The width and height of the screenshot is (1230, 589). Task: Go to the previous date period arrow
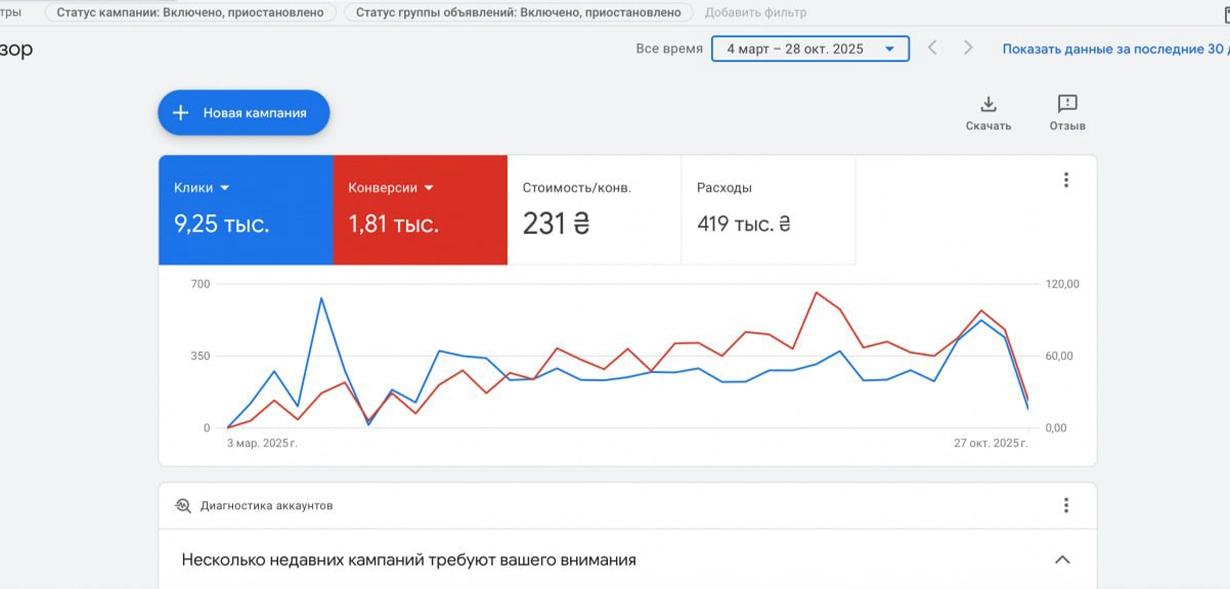932,48
